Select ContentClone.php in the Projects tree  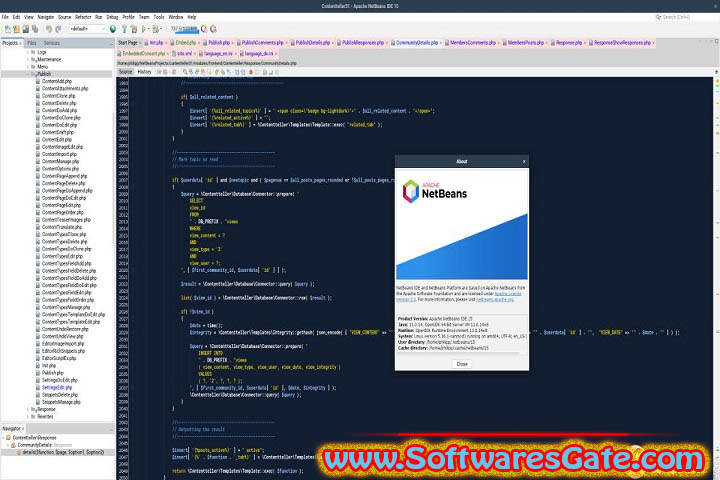click(x=58, y=96)
